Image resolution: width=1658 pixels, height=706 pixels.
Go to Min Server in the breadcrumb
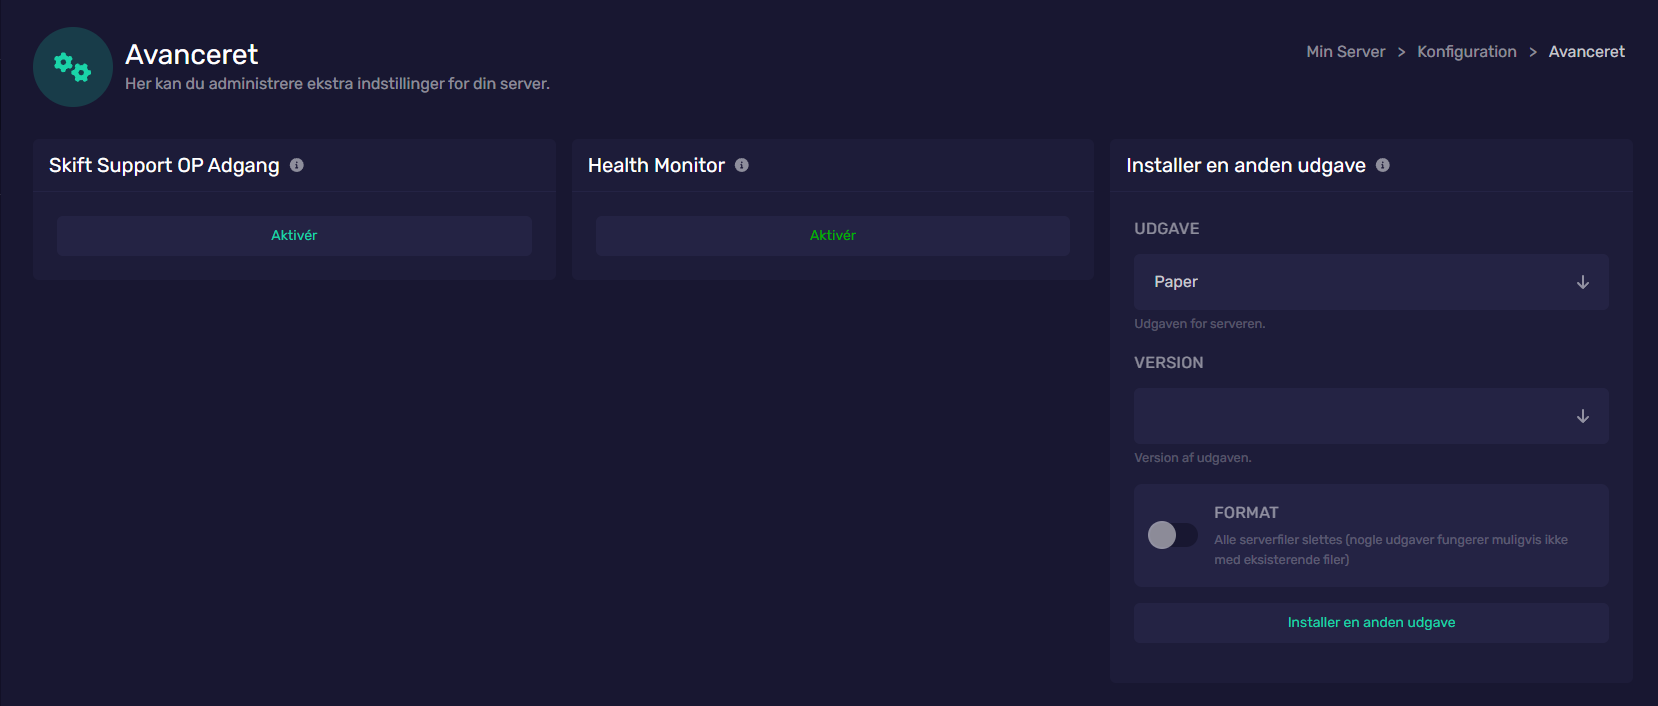click(1345, 52)
